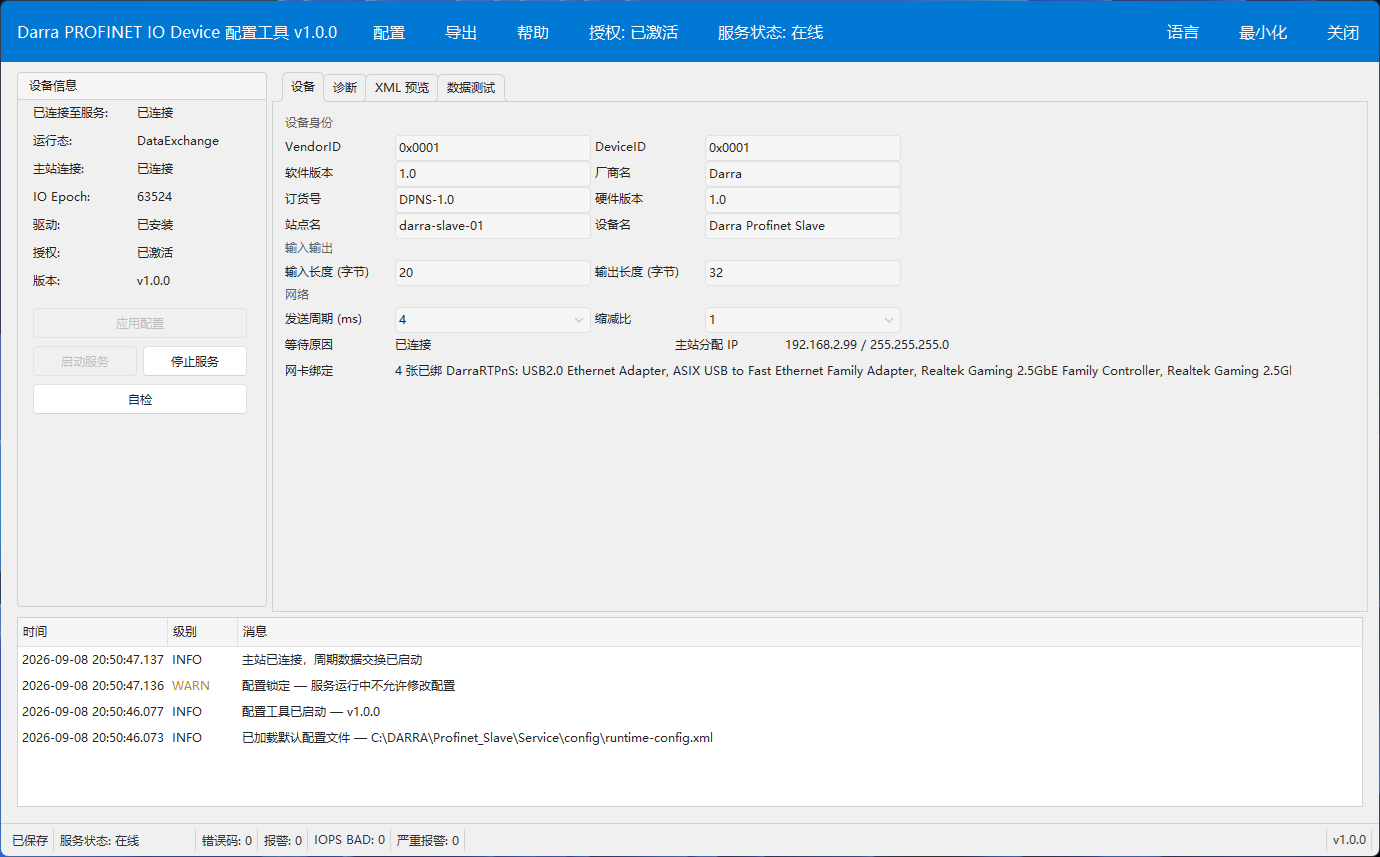Open the 数据测试 tab

pos(471,88)
